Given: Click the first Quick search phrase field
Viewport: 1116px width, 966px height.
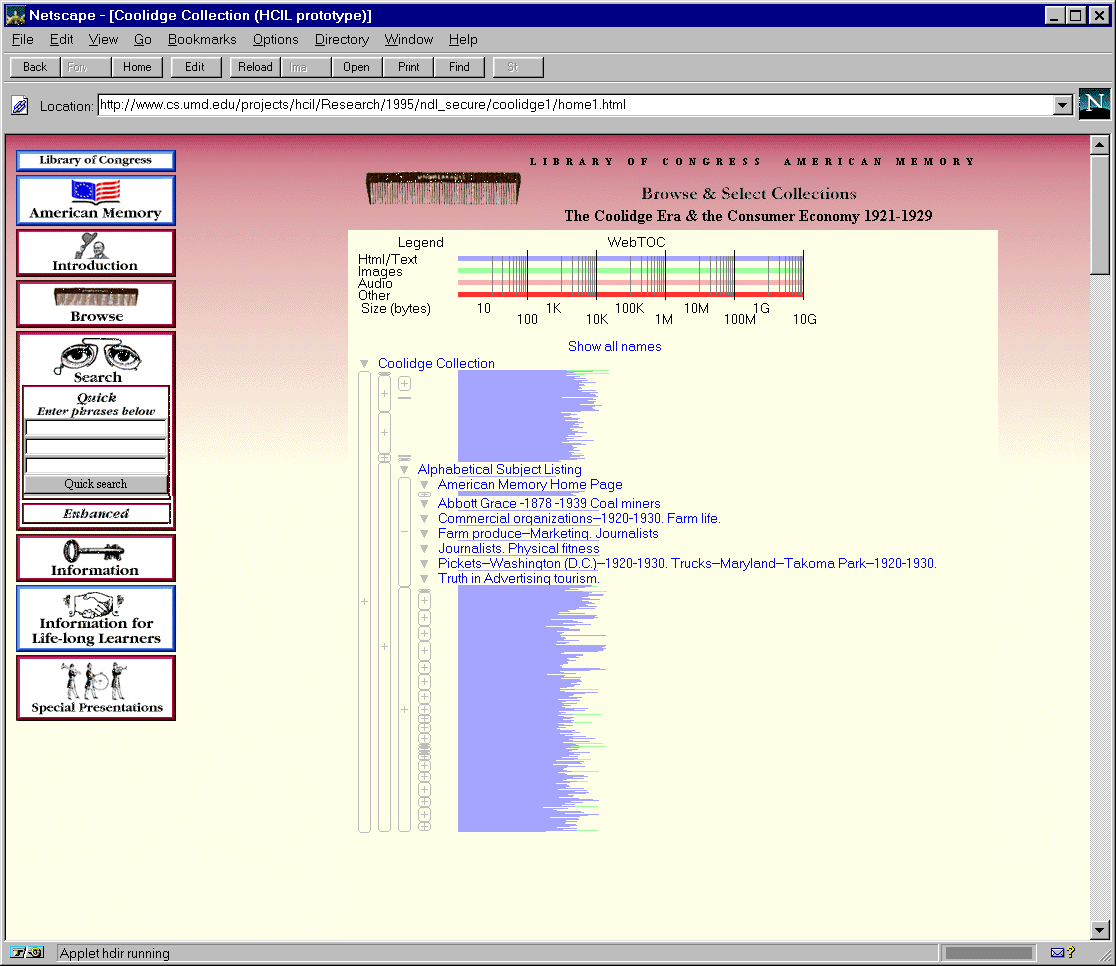Looking at the screenshot, I should (96, 428).
